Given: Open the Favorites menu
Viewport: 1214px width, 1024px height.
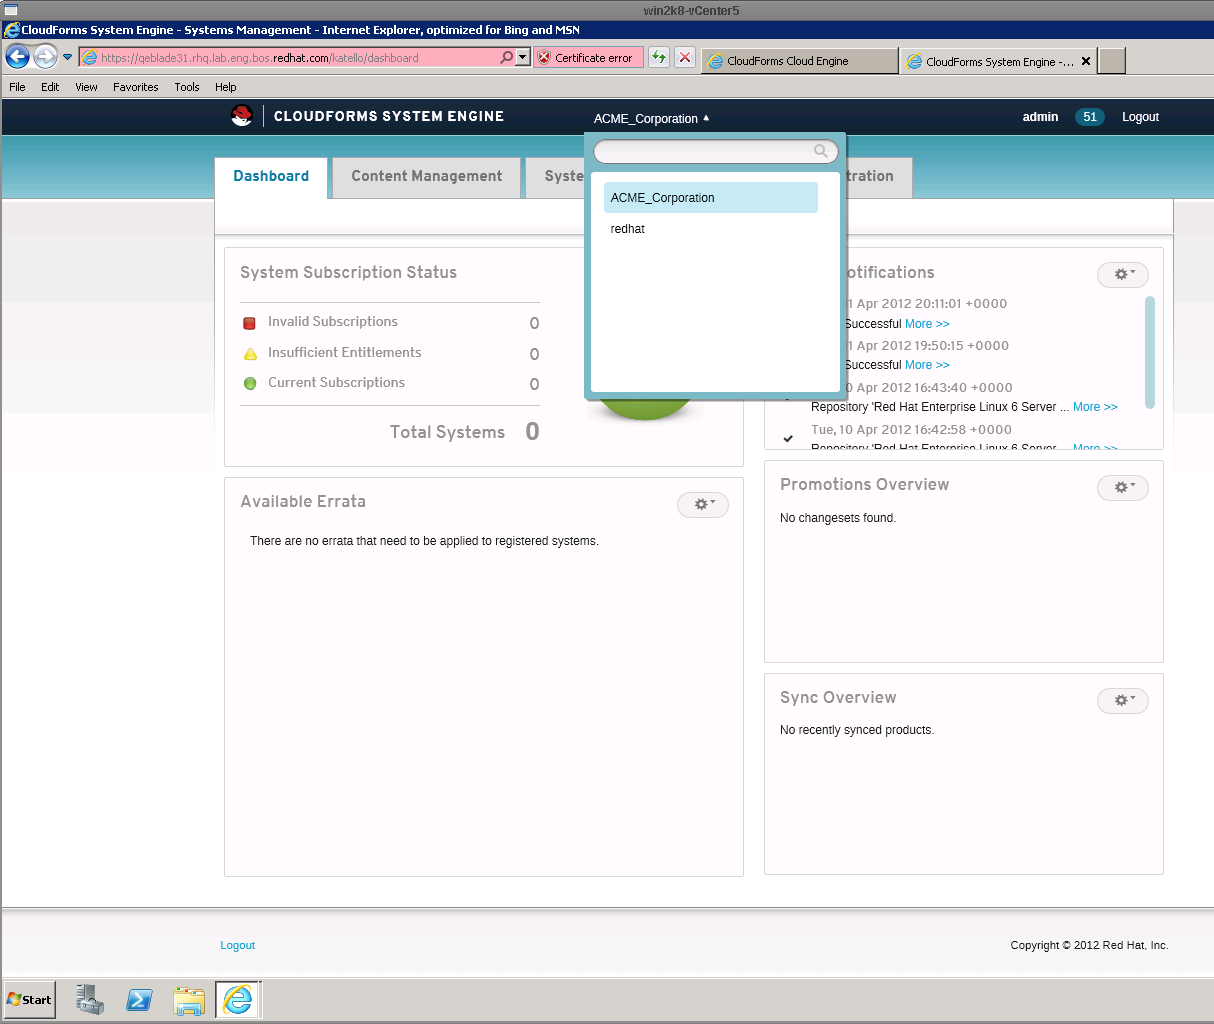Looking at the screenshot, I should tap(135, 87).
